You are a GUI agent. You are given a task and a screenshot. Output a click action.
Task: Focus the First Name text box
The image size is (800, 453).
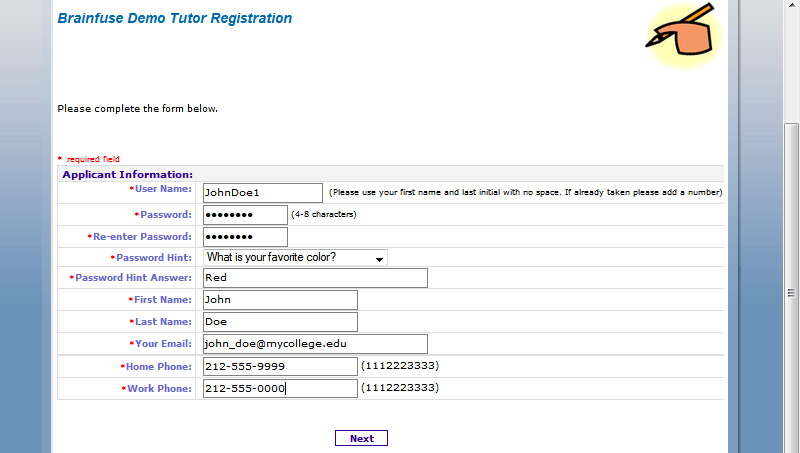[x=279, y=299]
